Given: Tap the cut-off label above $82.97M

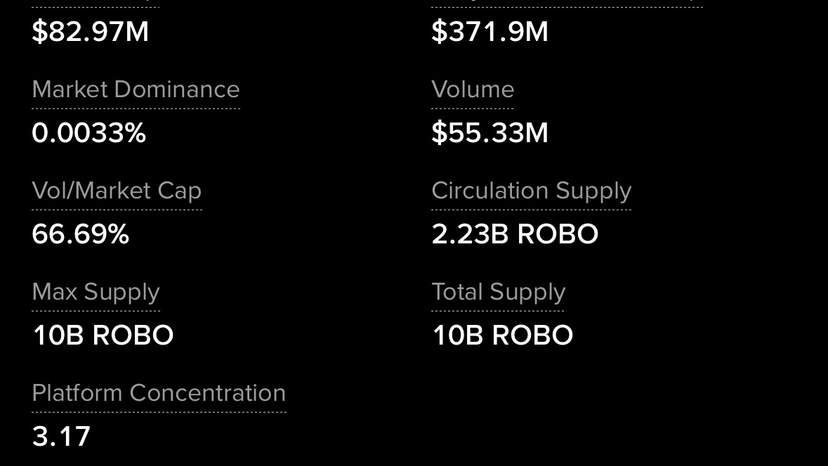Looking at the screenshot, I should [95, 5].
